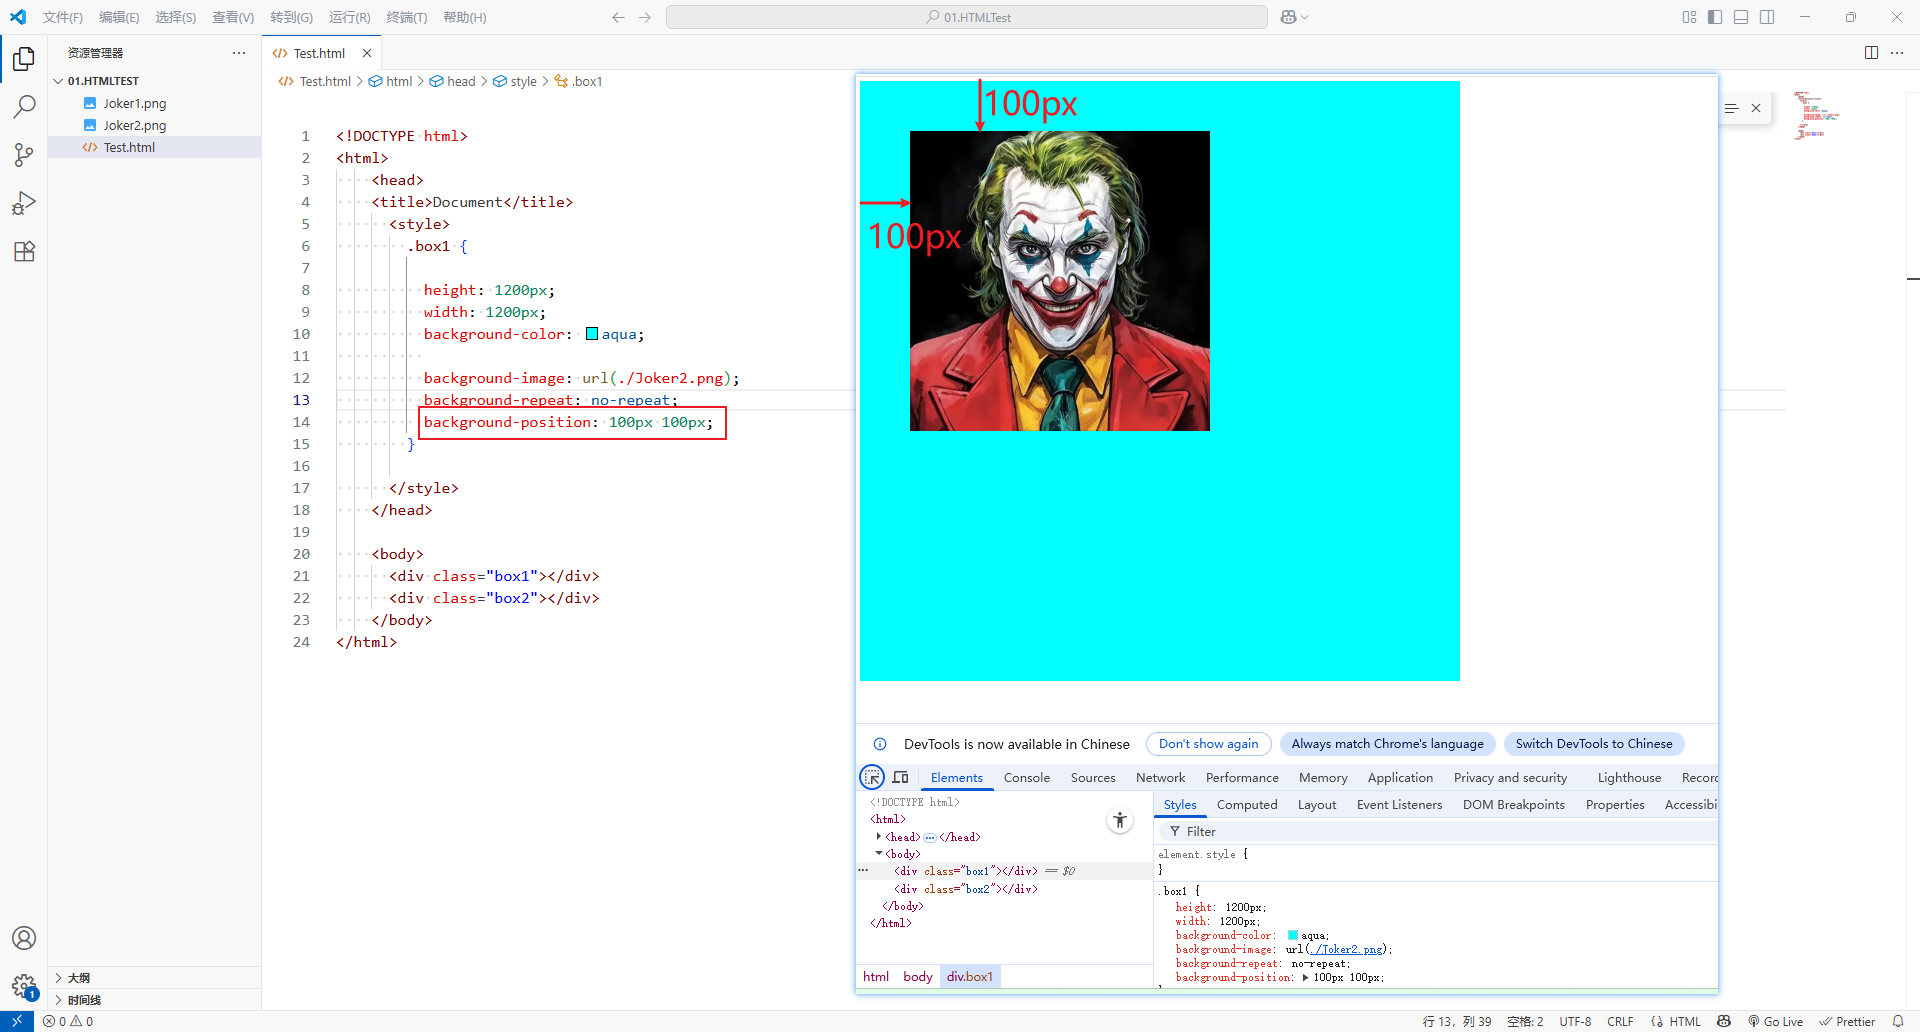Viewport: 1920px width, 1032px height.
Task: Open the Copilot chat icon in title bar
Action: pos(1288,17)
